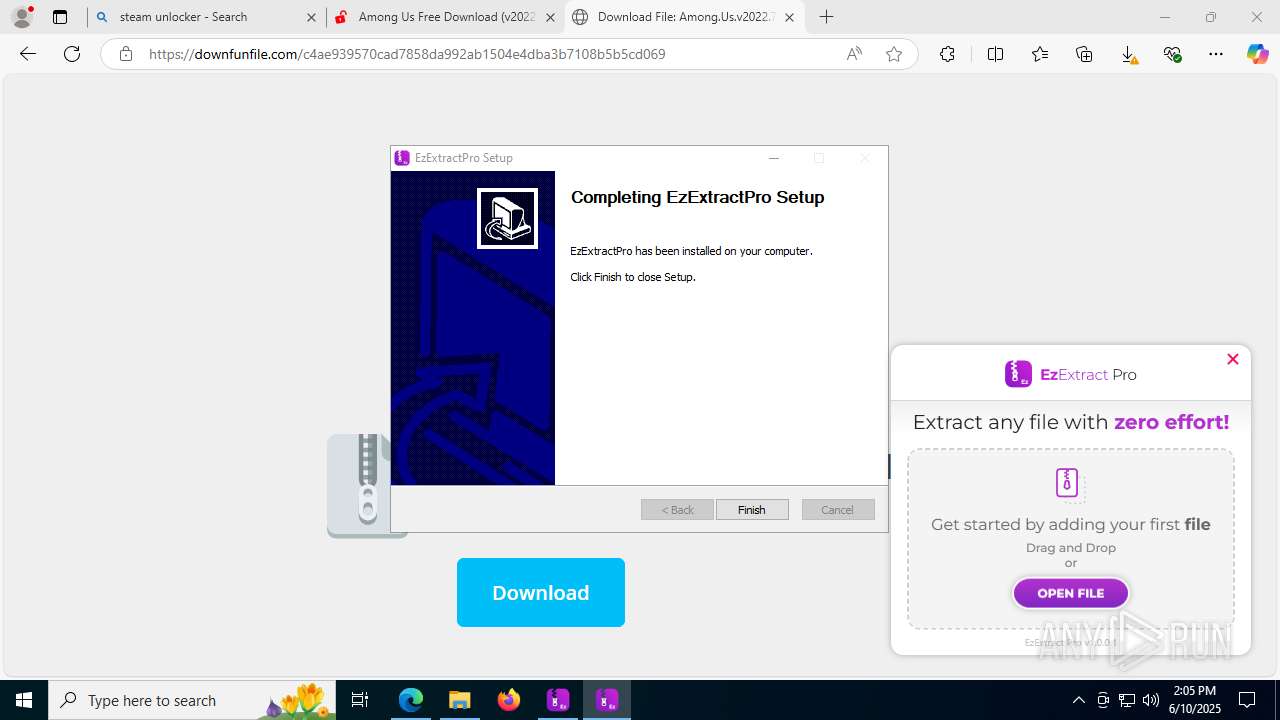
Task: Close the EzExtract Pro popup
Action: tap(1233, 359)
